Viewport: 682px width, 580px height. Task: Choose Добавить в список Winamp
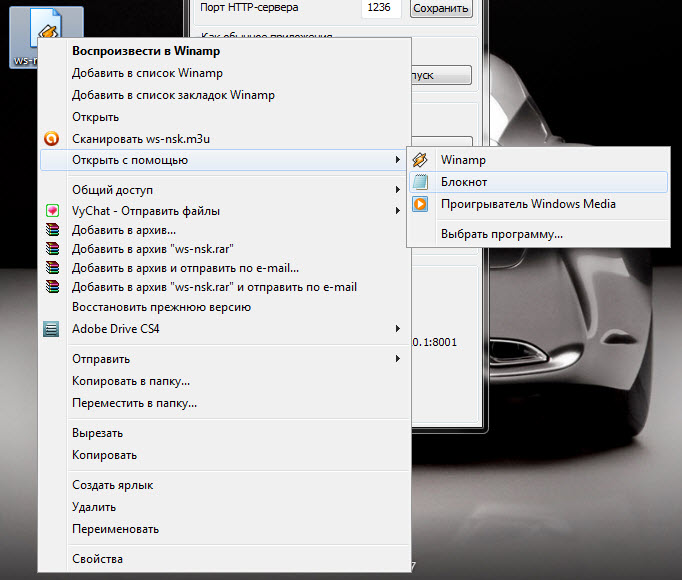coord(225,73)
